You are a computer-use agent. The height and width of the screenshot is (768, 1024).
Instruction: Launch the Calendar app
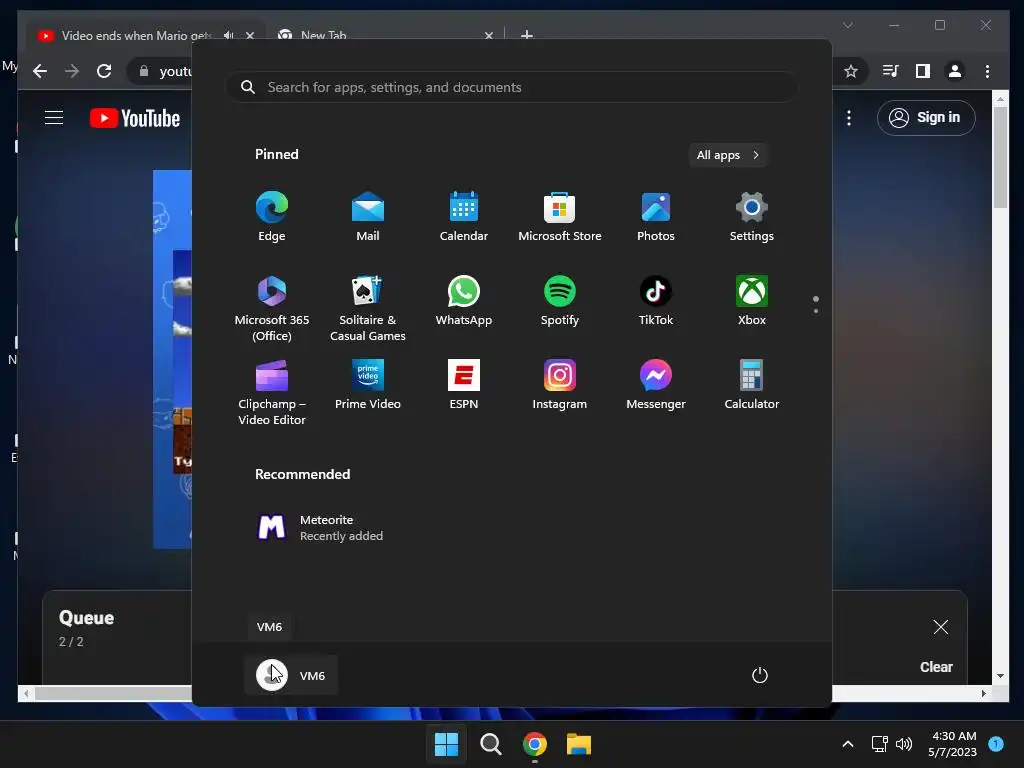[x=464, y=216]
